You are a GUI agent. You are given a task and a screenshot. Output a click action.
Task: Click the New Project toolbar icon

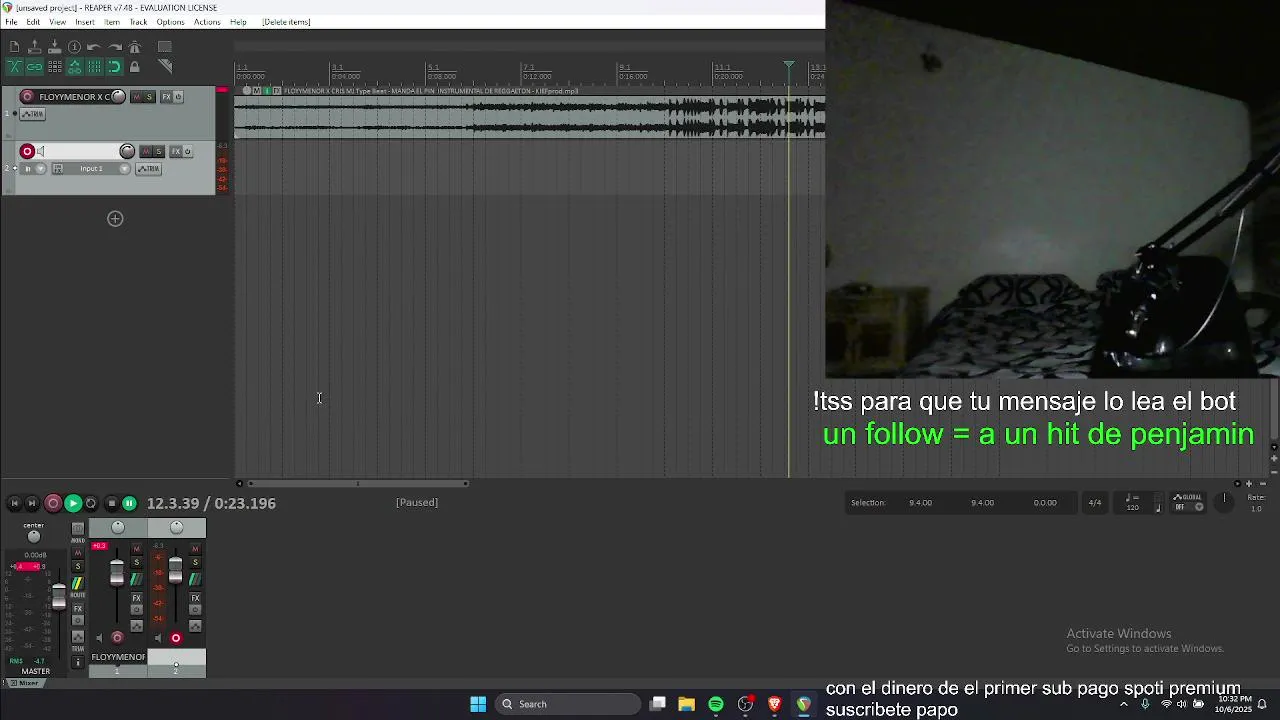pyautogui.click(x=14, y=47)
